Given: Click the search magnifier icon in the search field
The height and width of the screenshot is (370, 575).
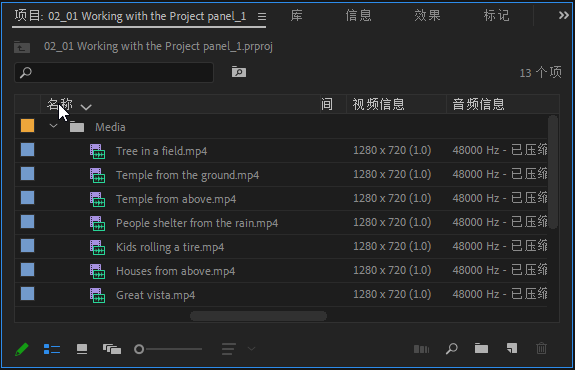Looking at the screenshot, I should pos(26,72).
